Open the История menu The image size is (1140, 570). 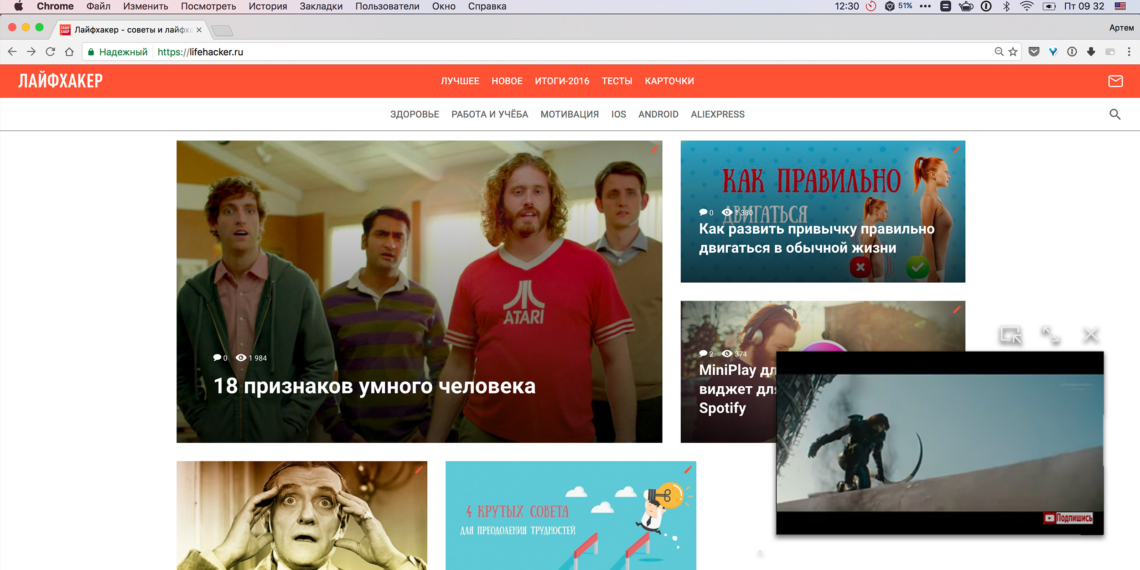268,6
